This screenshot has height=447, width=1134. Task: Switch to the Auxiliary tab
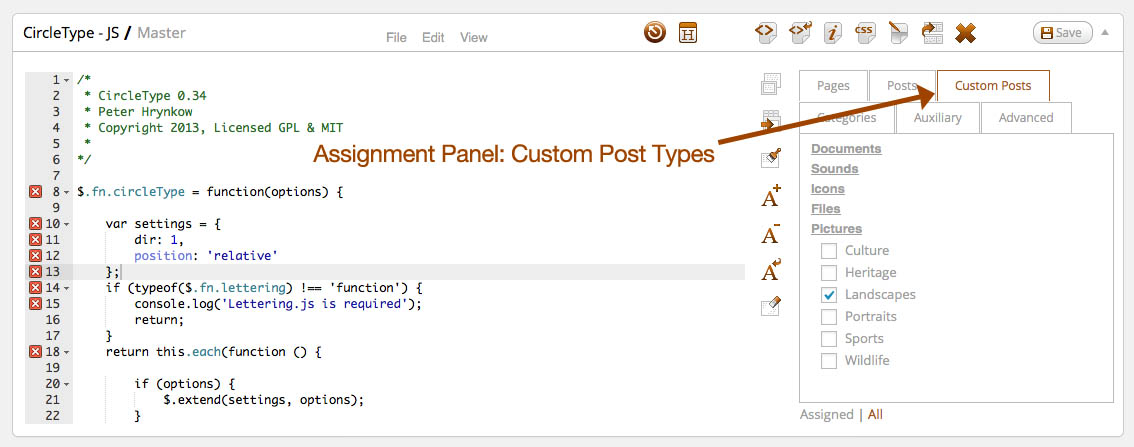tap(937, 118)
